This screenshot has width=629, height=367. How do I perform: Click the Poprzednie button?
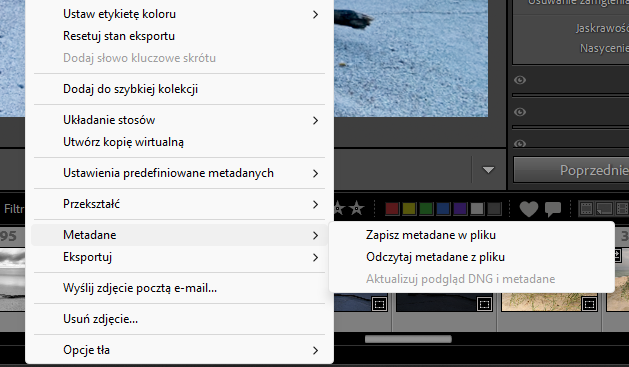[571, 170]
